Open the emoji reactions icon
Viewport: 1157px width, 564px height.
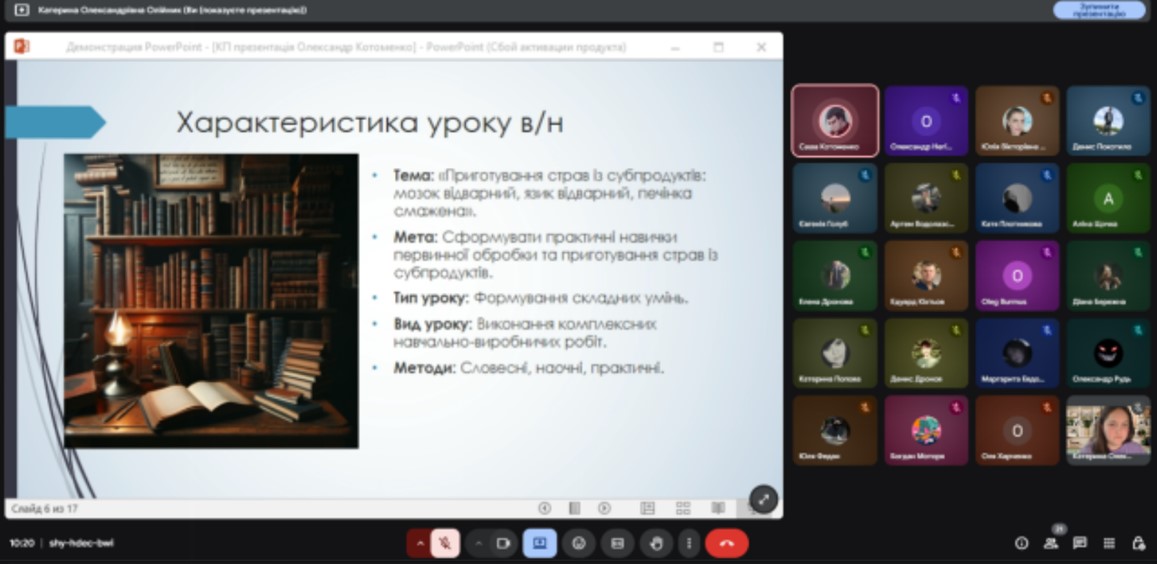(578, 543)
